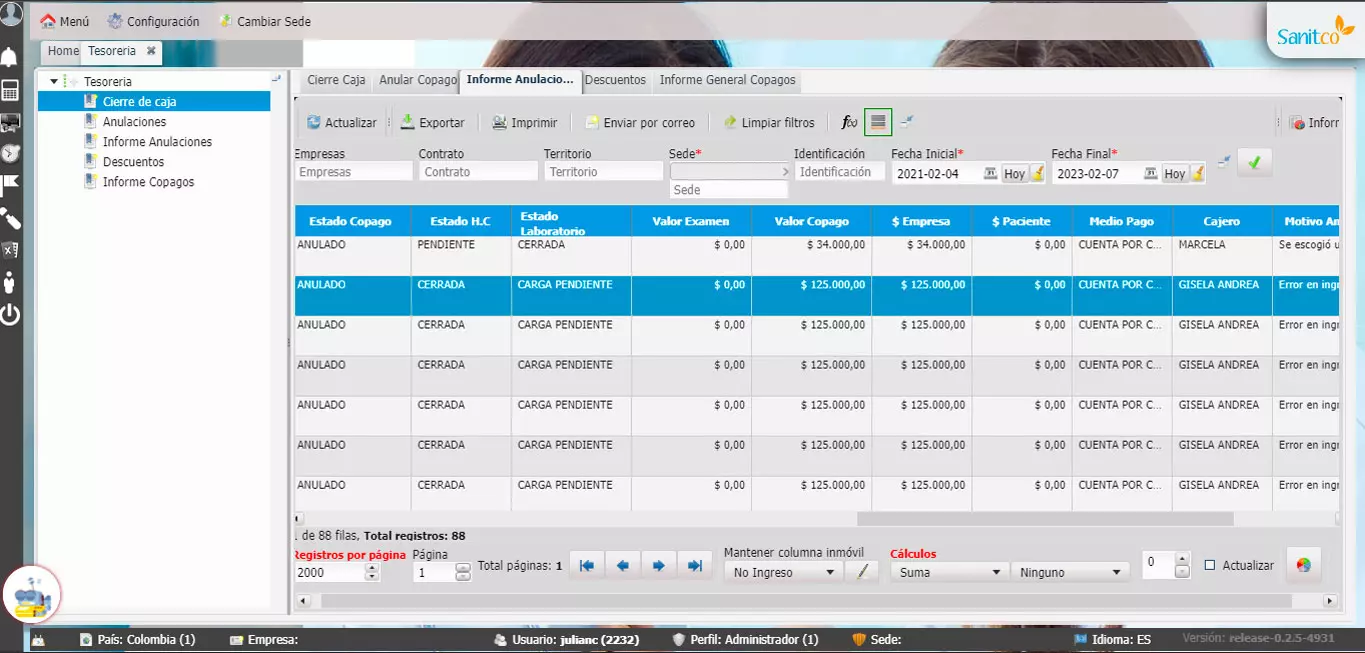Click the green checkmark apply filters button

[1254, 163]
